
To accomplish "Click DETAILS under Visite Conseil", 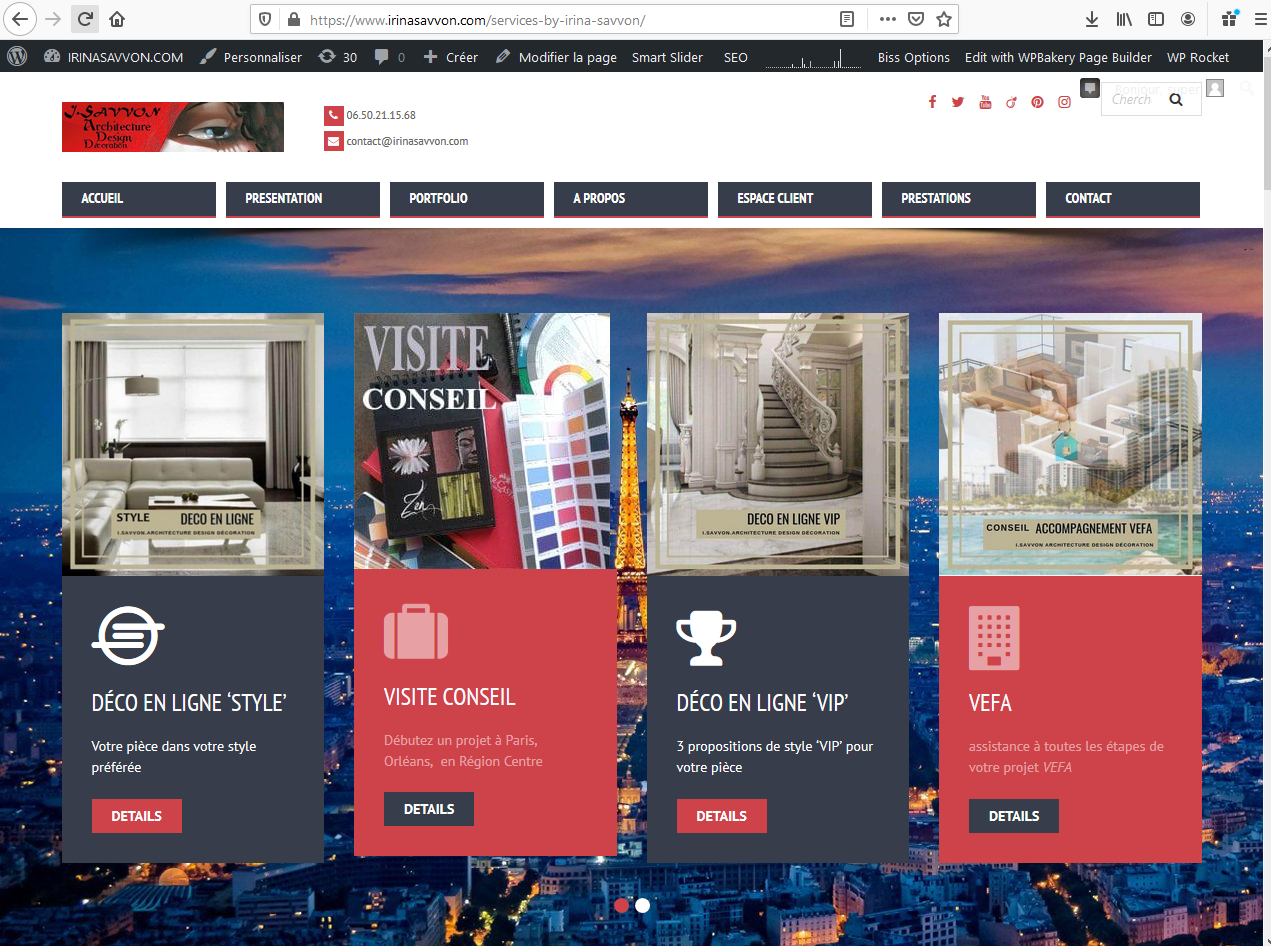I will coord(429,809).
